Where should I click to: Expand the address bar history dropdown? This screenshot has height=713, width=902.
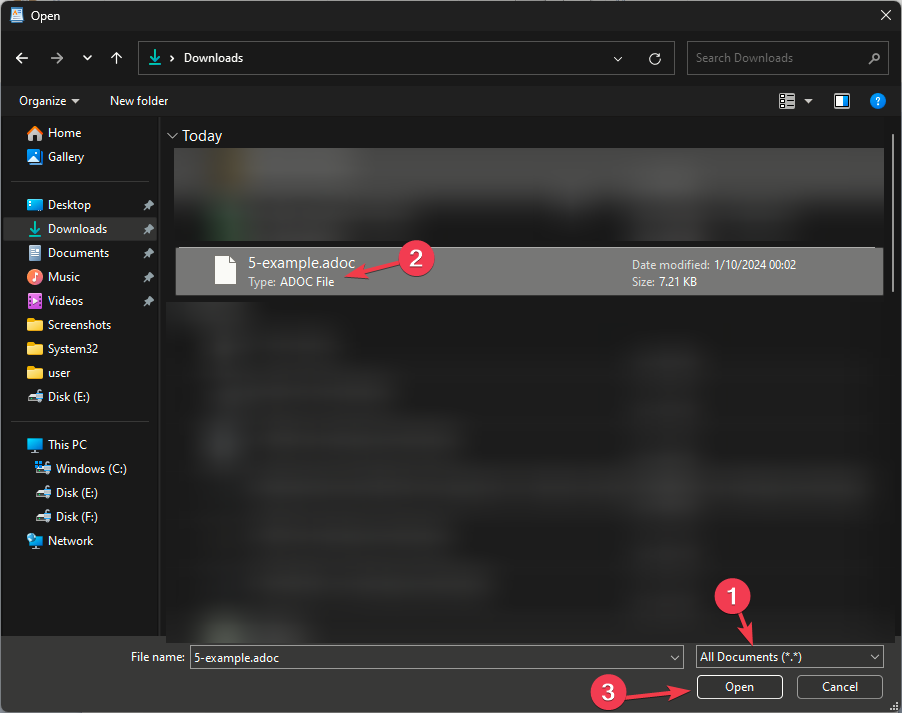click(618, 59)
